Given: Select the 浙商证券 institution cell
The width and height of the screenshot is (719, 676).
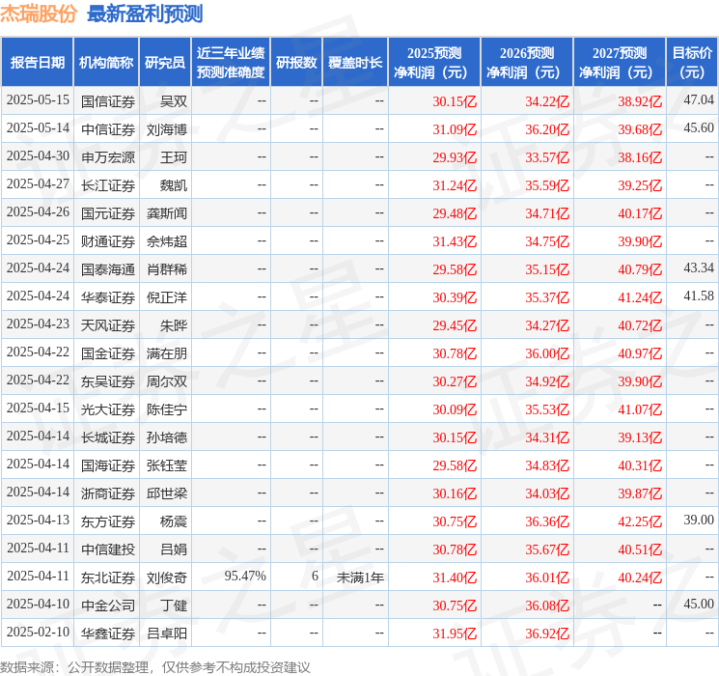Looking at the screenshot, I should [x=108, y=493].
